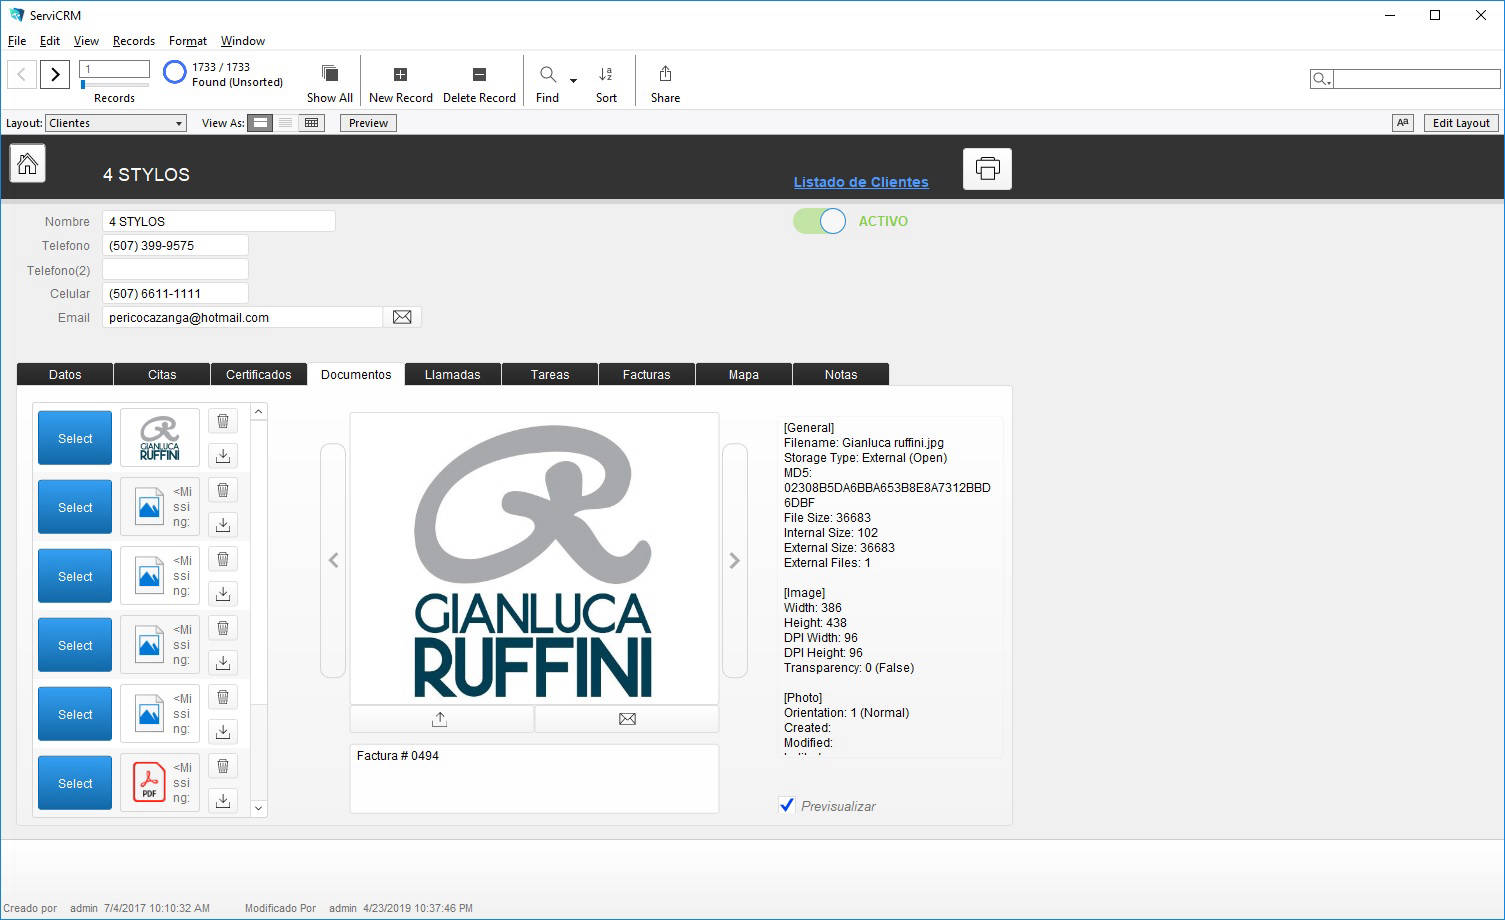Open the View menu
Viewport: 1505px width, 920px height.
(x=86, y=41)
